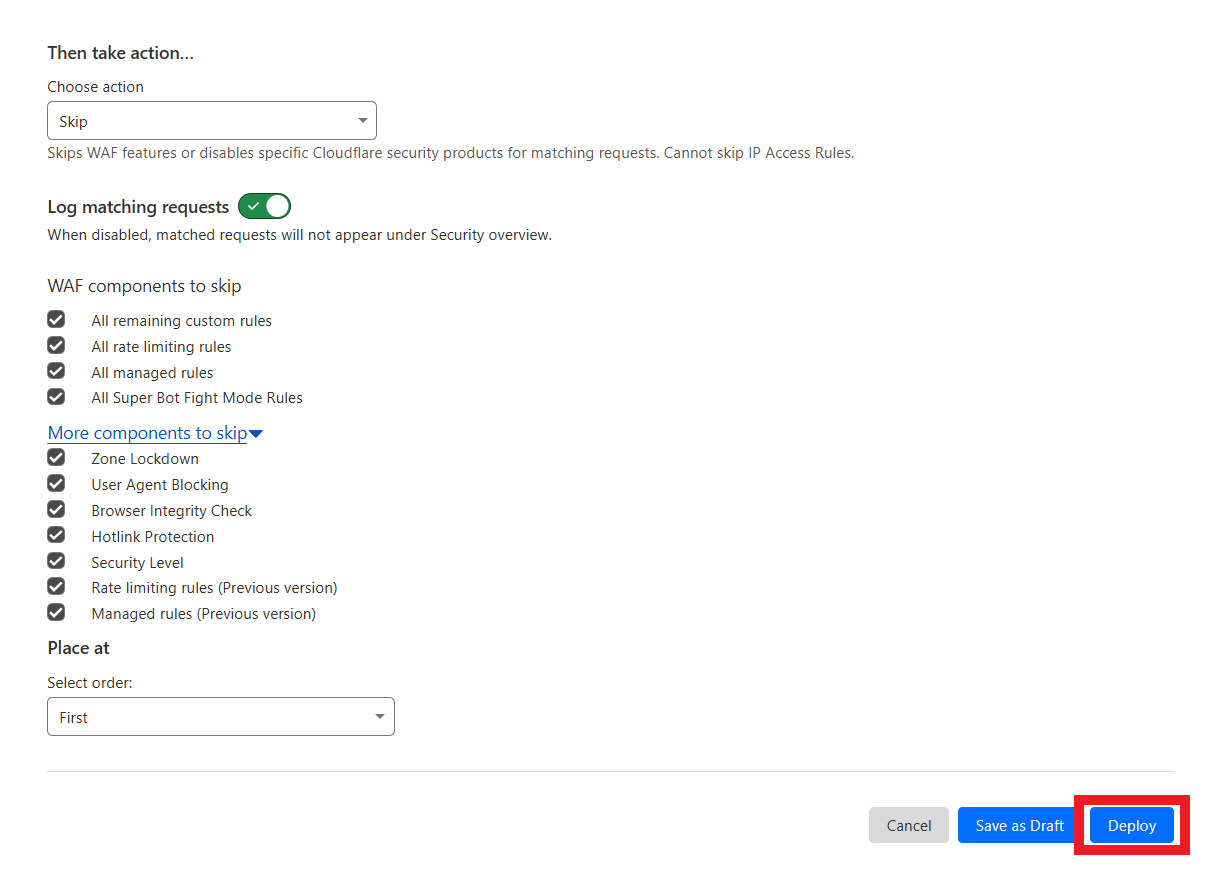Toggle the Log matching requests switch
The height and width of the screenshot is (892, 1220).
(x=264, y=207)
